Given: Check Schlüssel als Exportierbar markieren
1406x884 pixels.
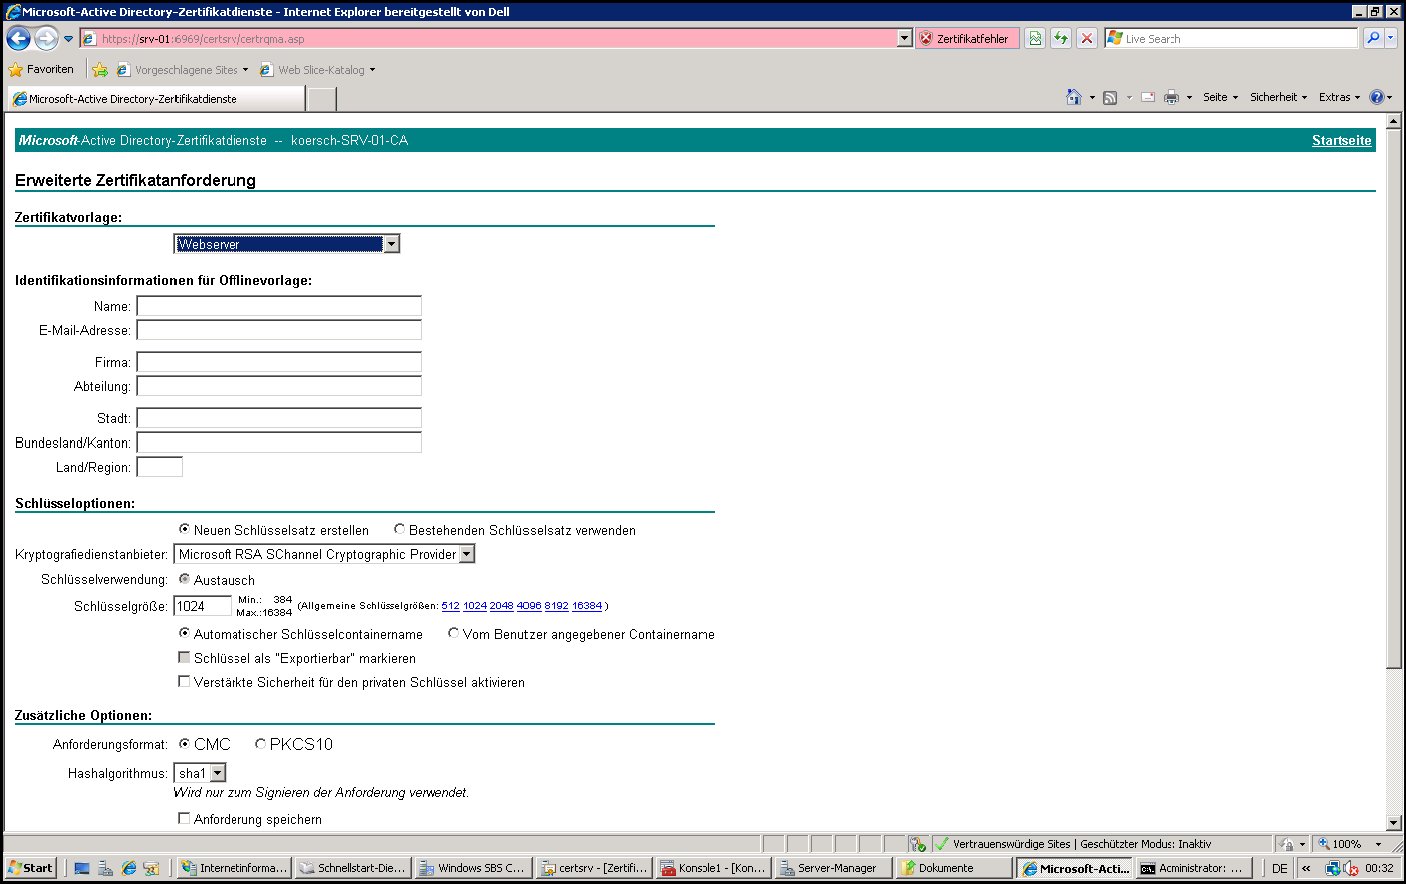Looking at the screenshot, I should pyautogui.click(x=184, y=657).
